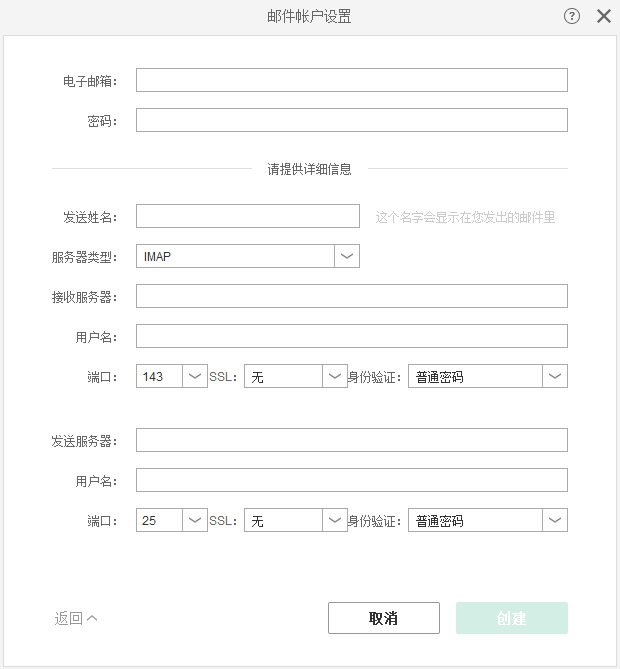Click the 创建 create button
Screen dimensions: 620x669
click(512, 618)
